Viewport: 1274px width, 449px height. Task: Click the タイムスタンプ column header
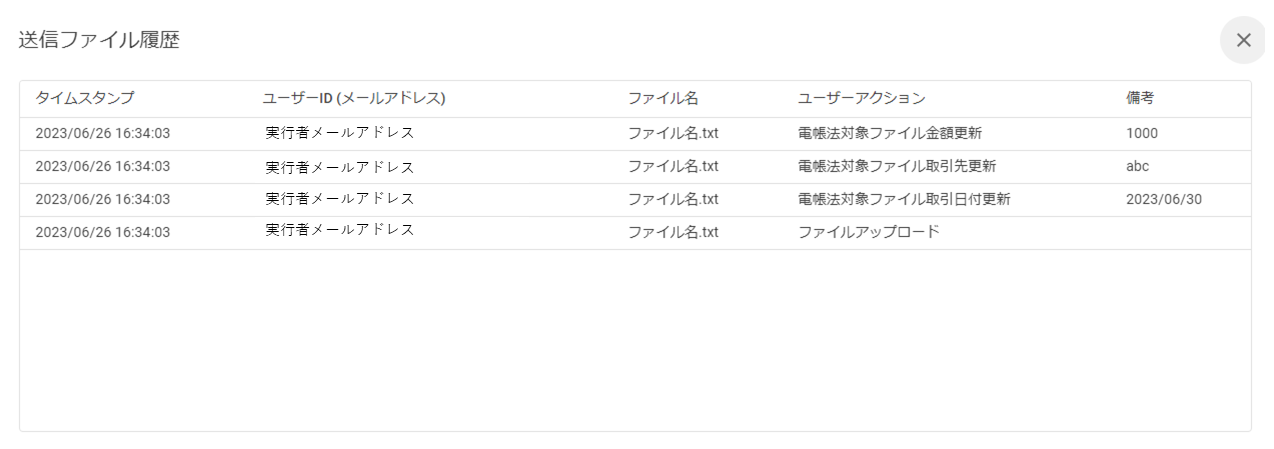pyautogui.click(x=85, y=98)
